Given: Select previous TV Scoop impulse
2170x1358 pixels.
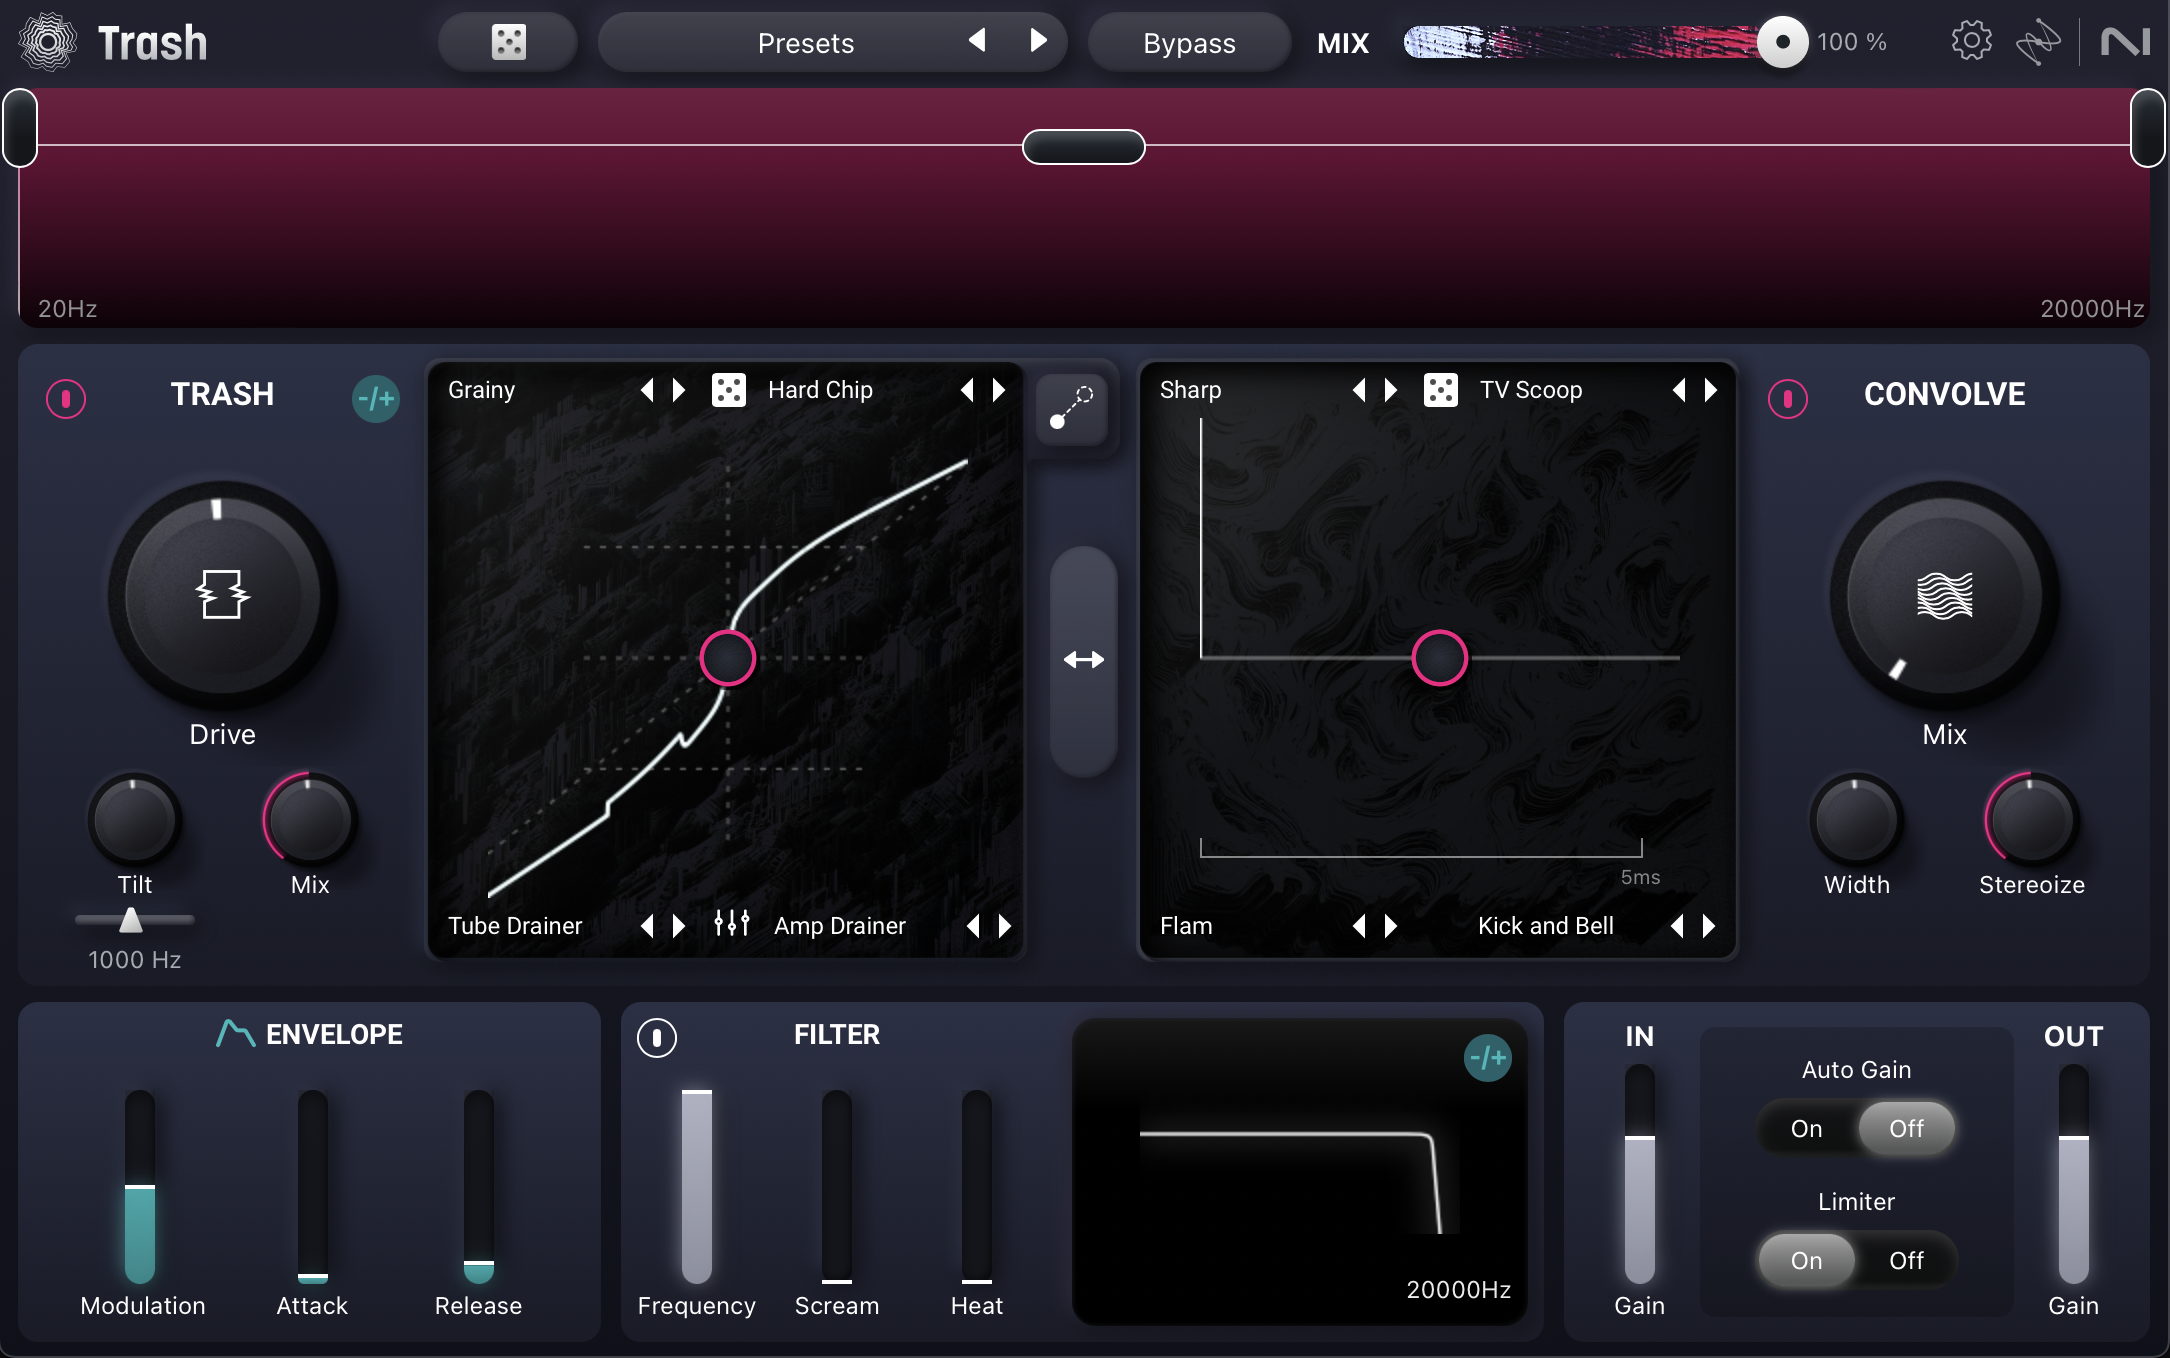Looking at the screenshot, I should point(1678,390).
